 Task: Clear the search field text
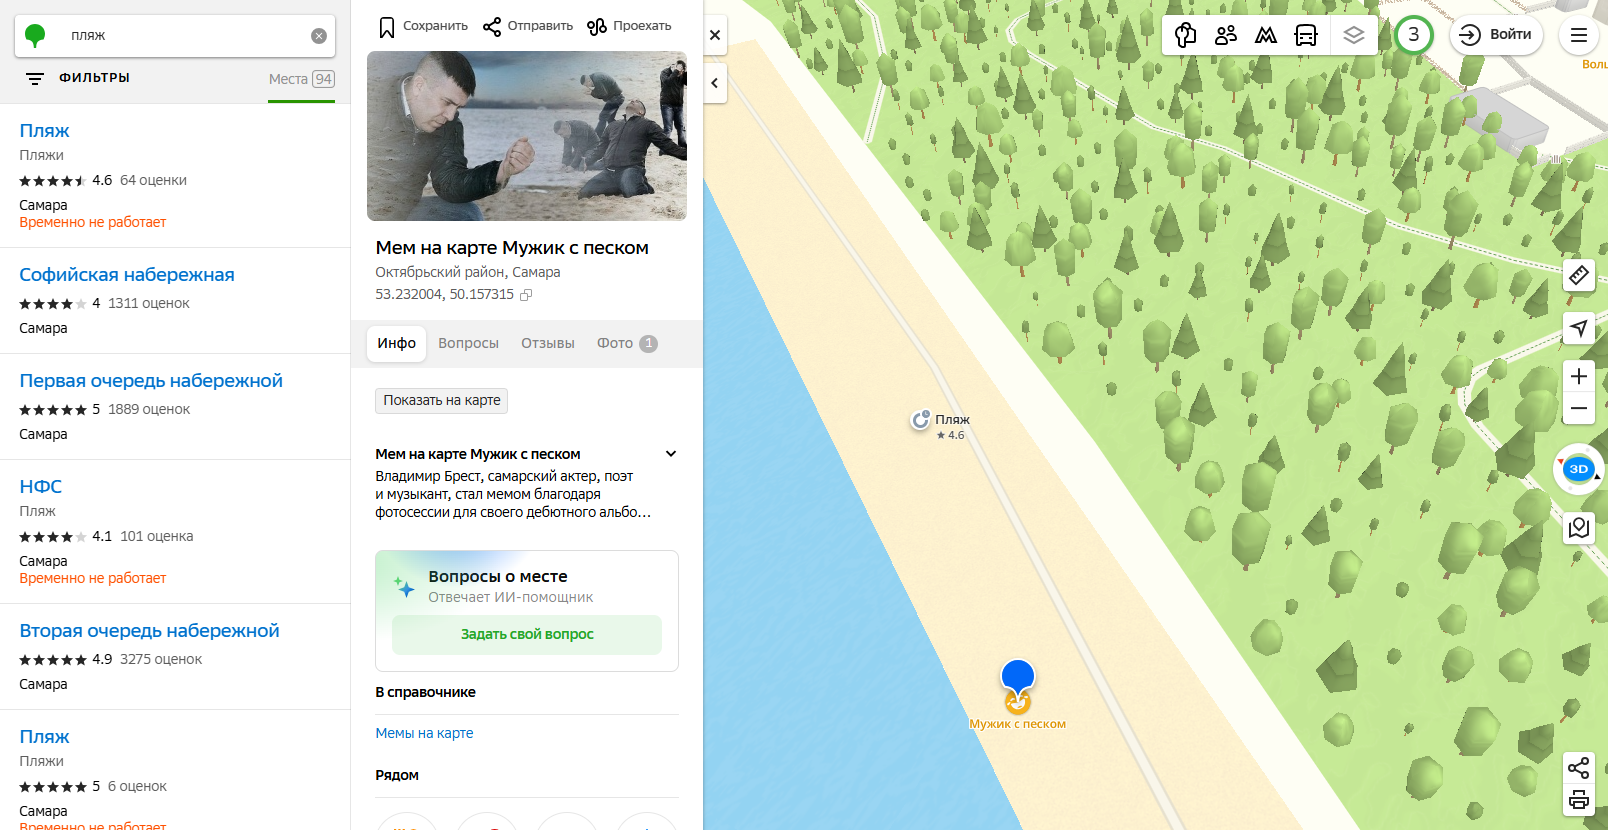tap(319, 36)
